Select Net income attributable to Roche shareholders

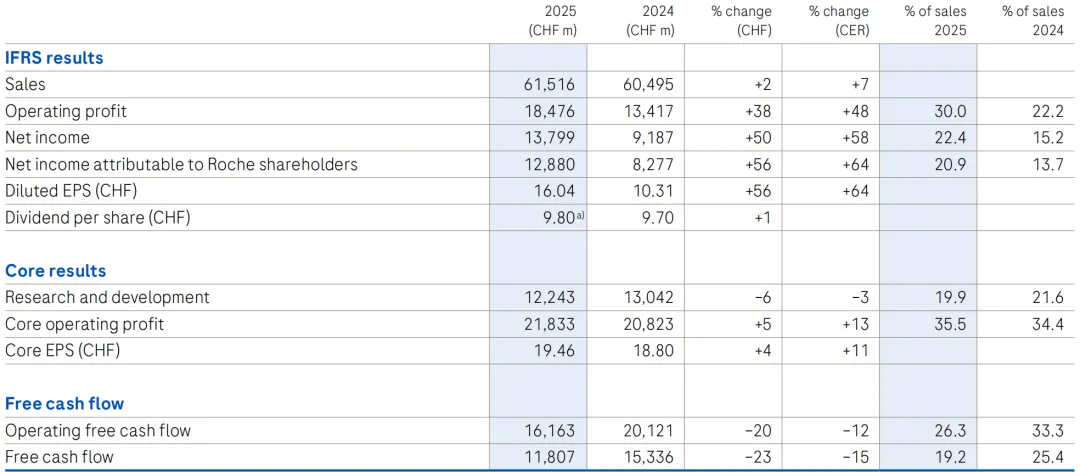tap(181, 164)
